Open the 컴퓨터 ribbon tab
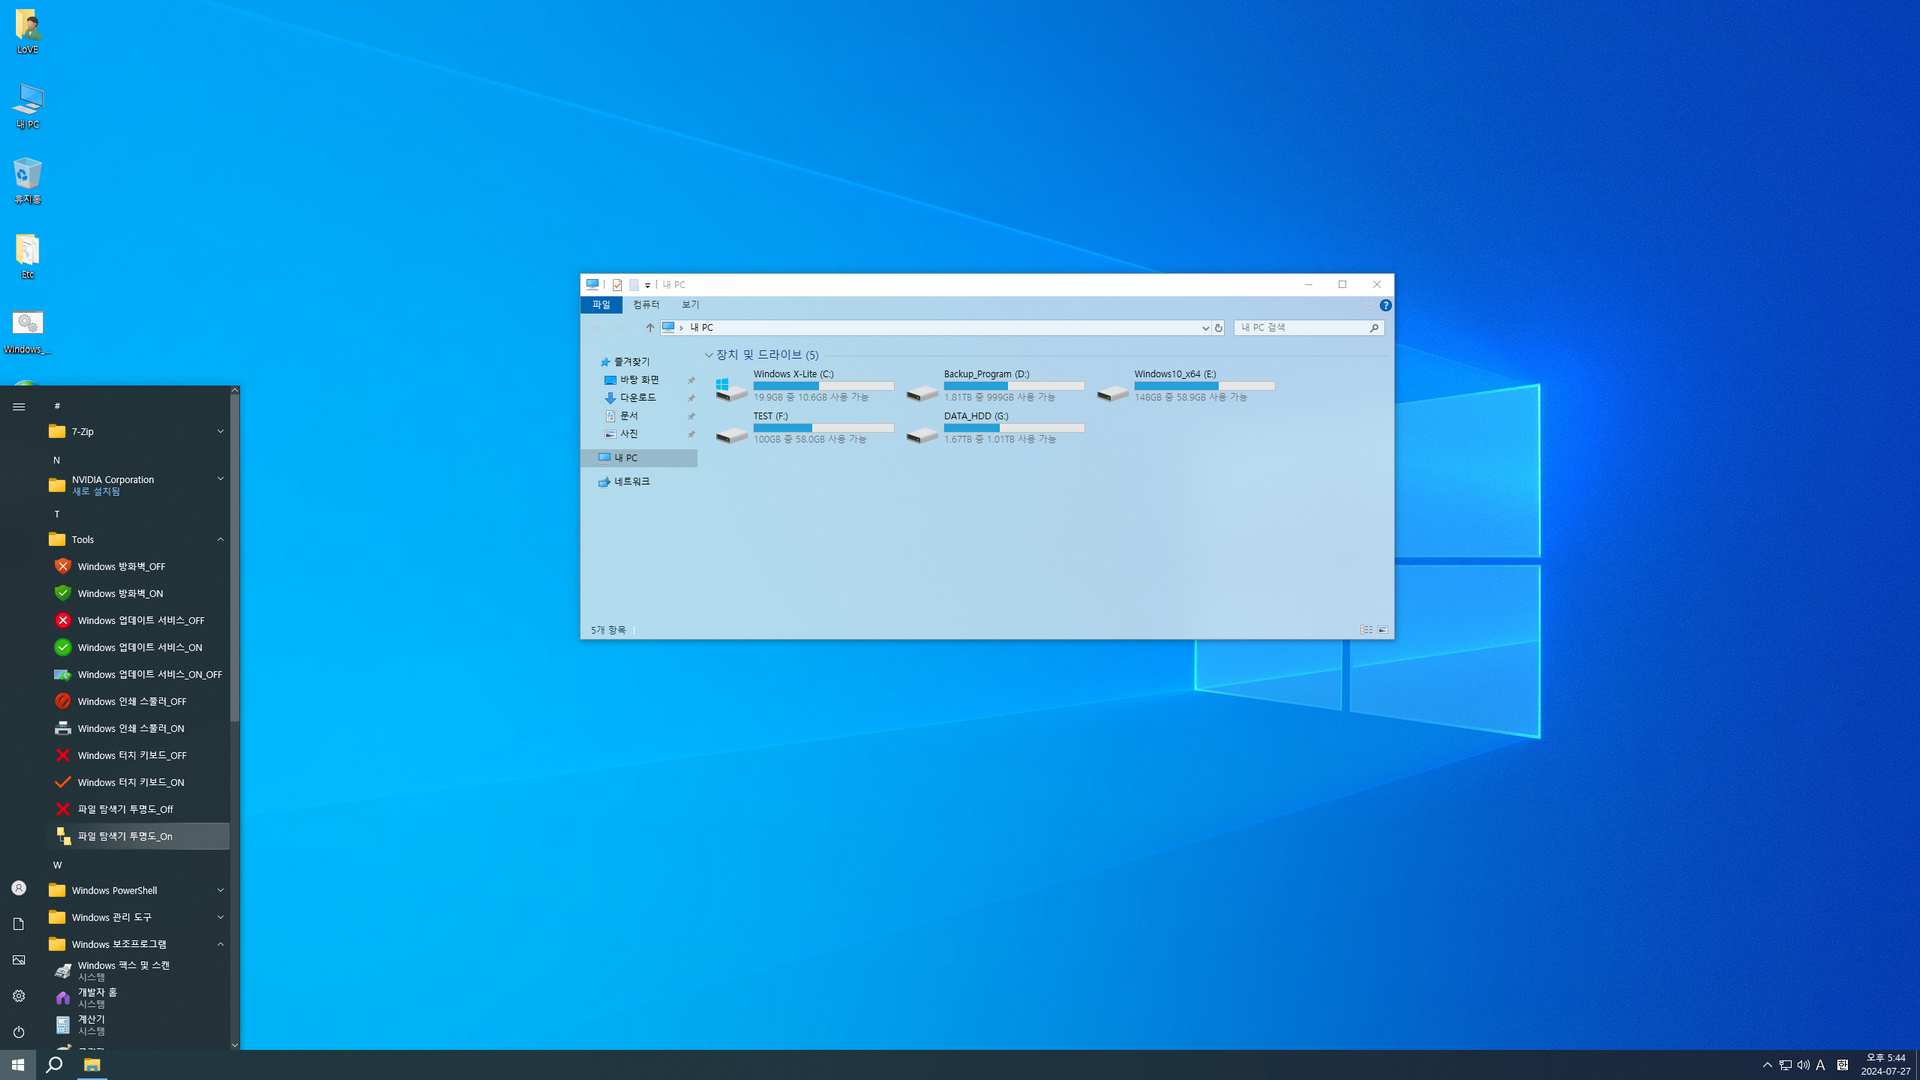 (646, 305)
